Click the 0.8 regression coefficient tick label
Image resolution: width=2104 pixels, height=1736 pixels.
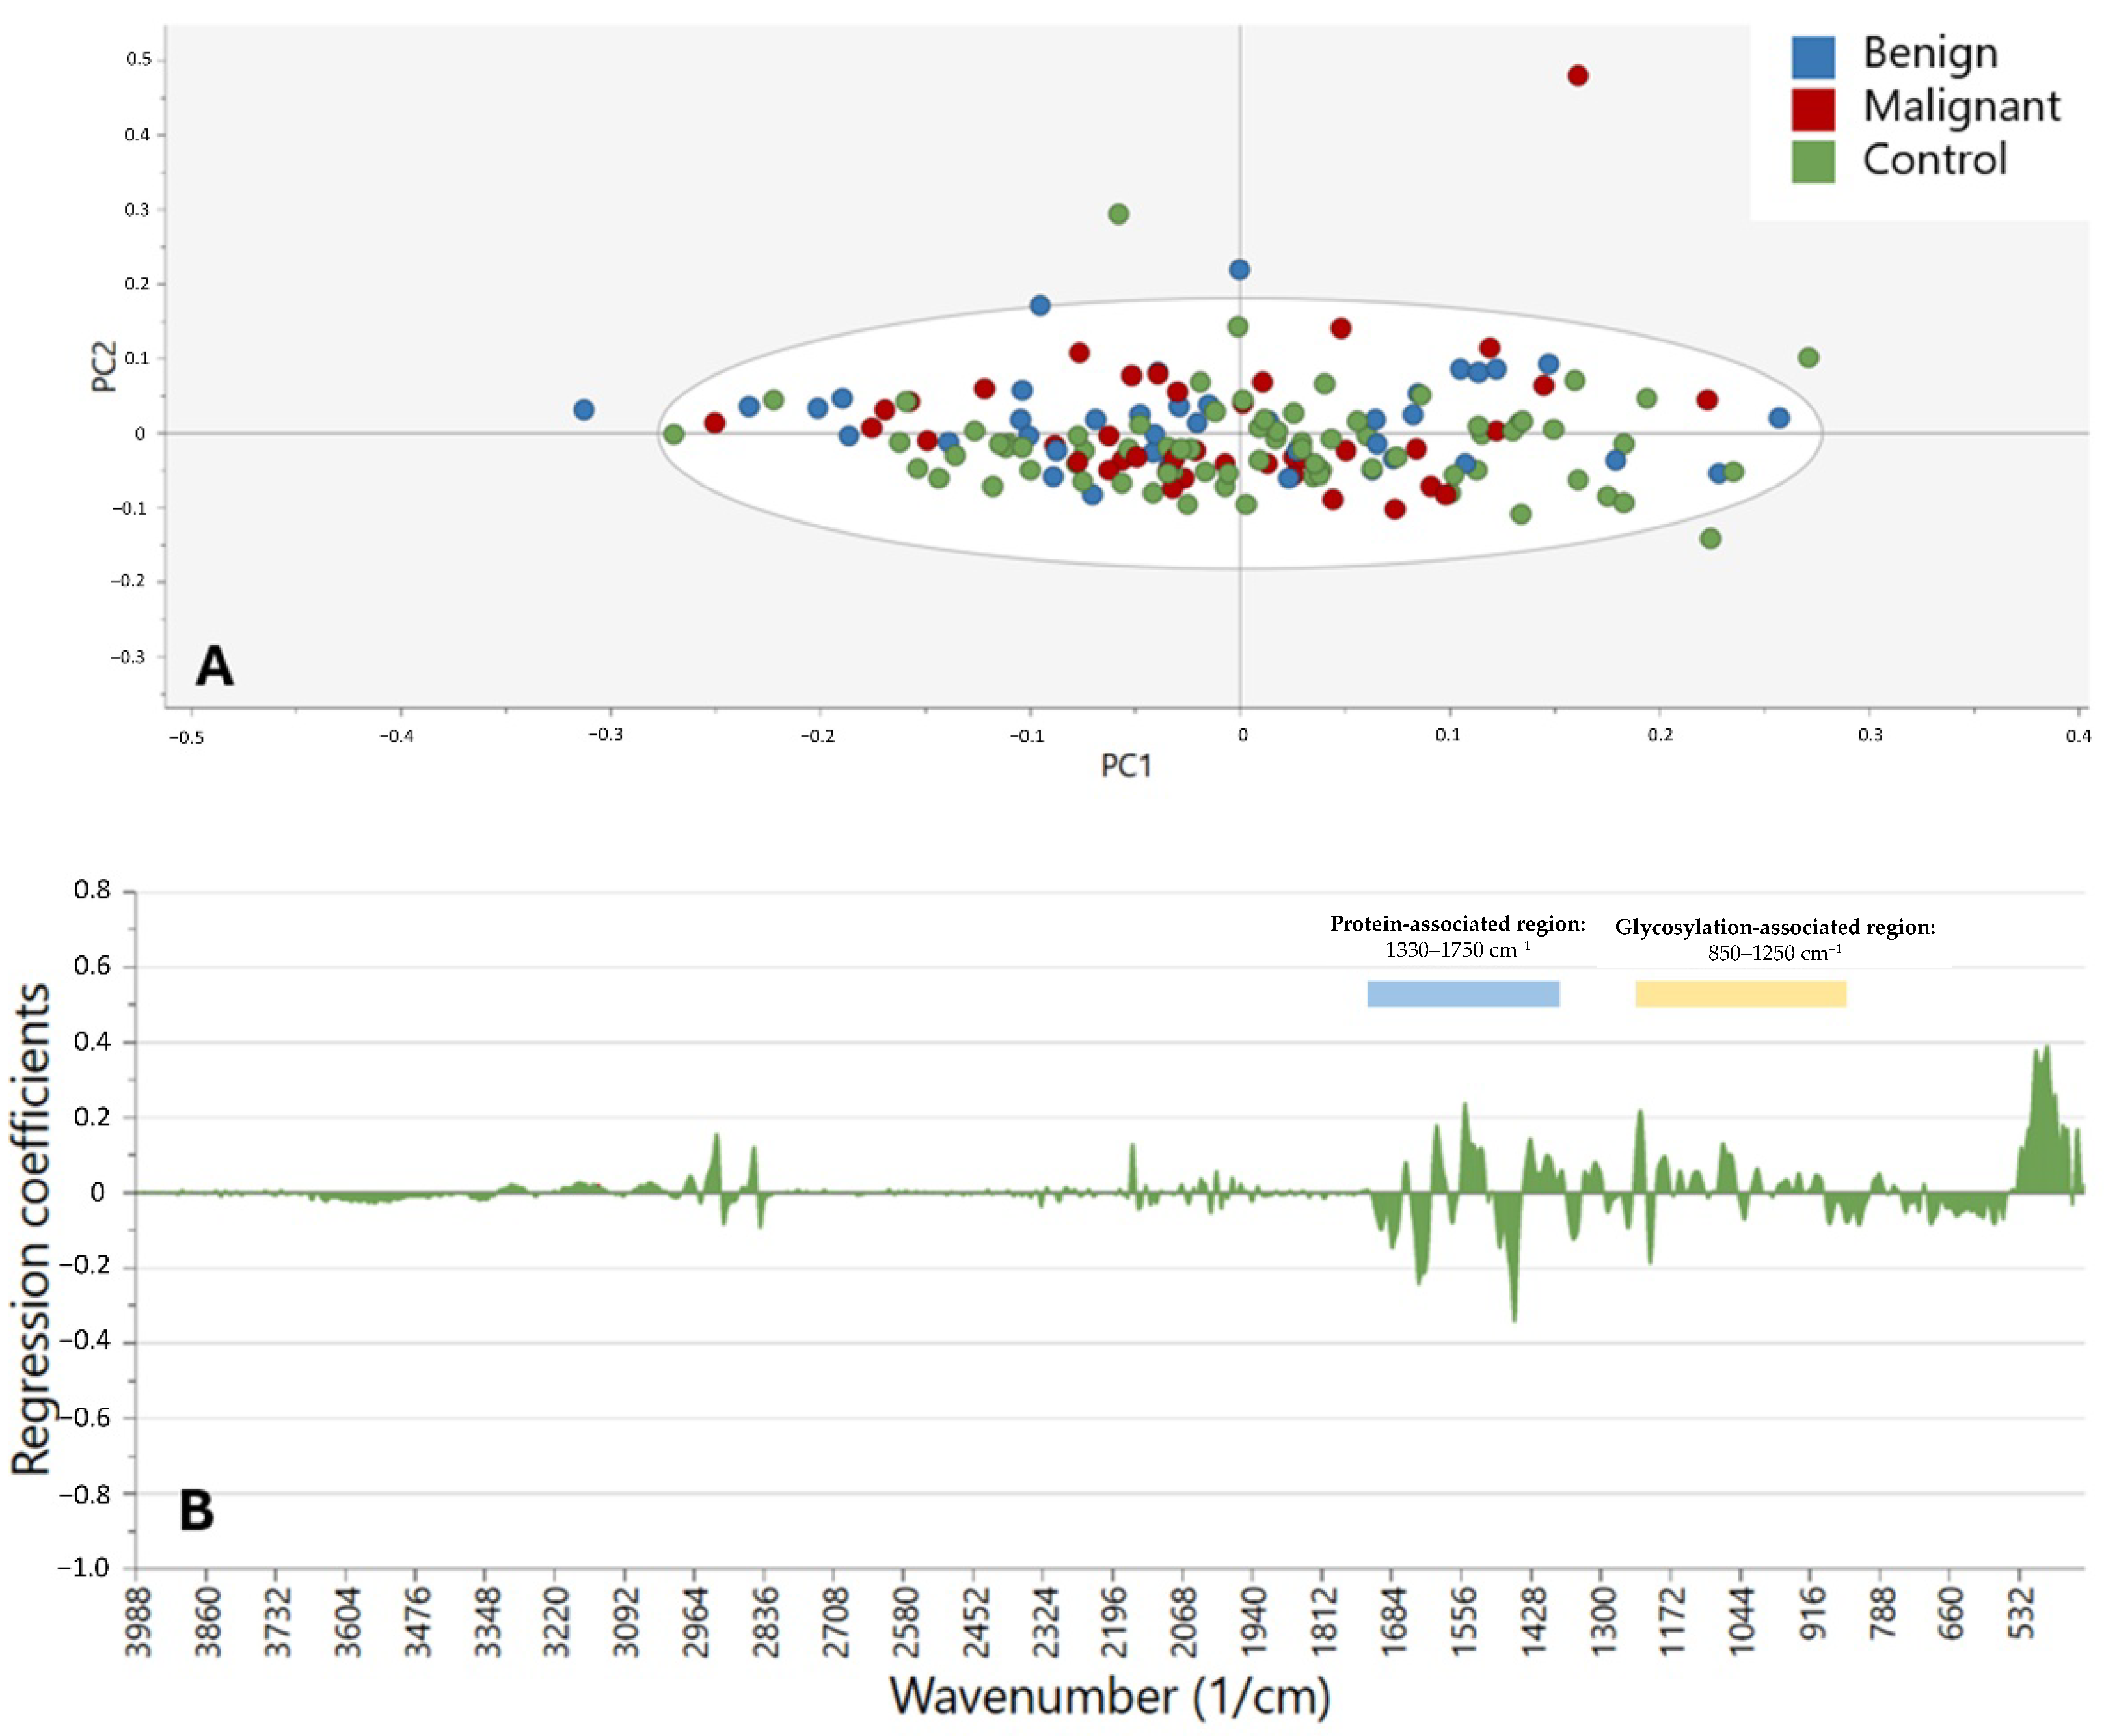(92, 889)
